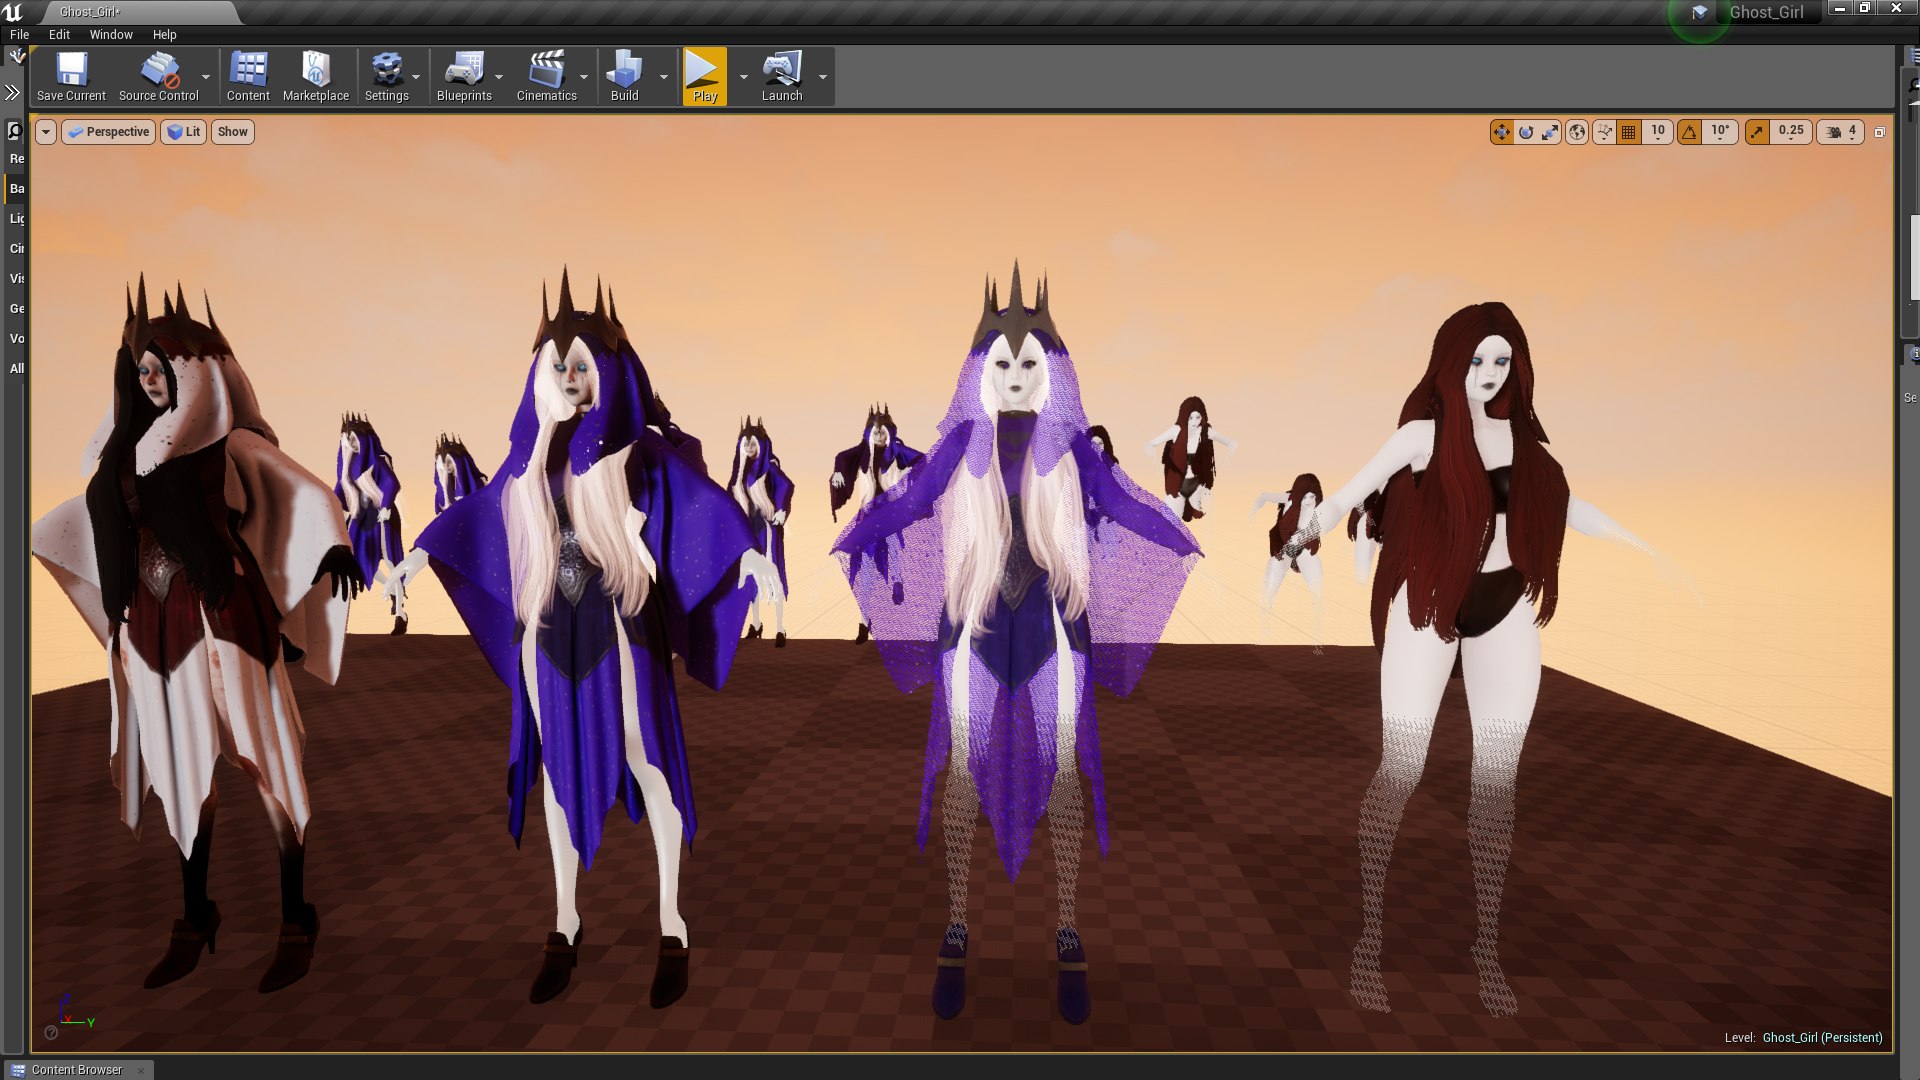
Task: Select the Geometry category in Modes
Action: point(17,309)
